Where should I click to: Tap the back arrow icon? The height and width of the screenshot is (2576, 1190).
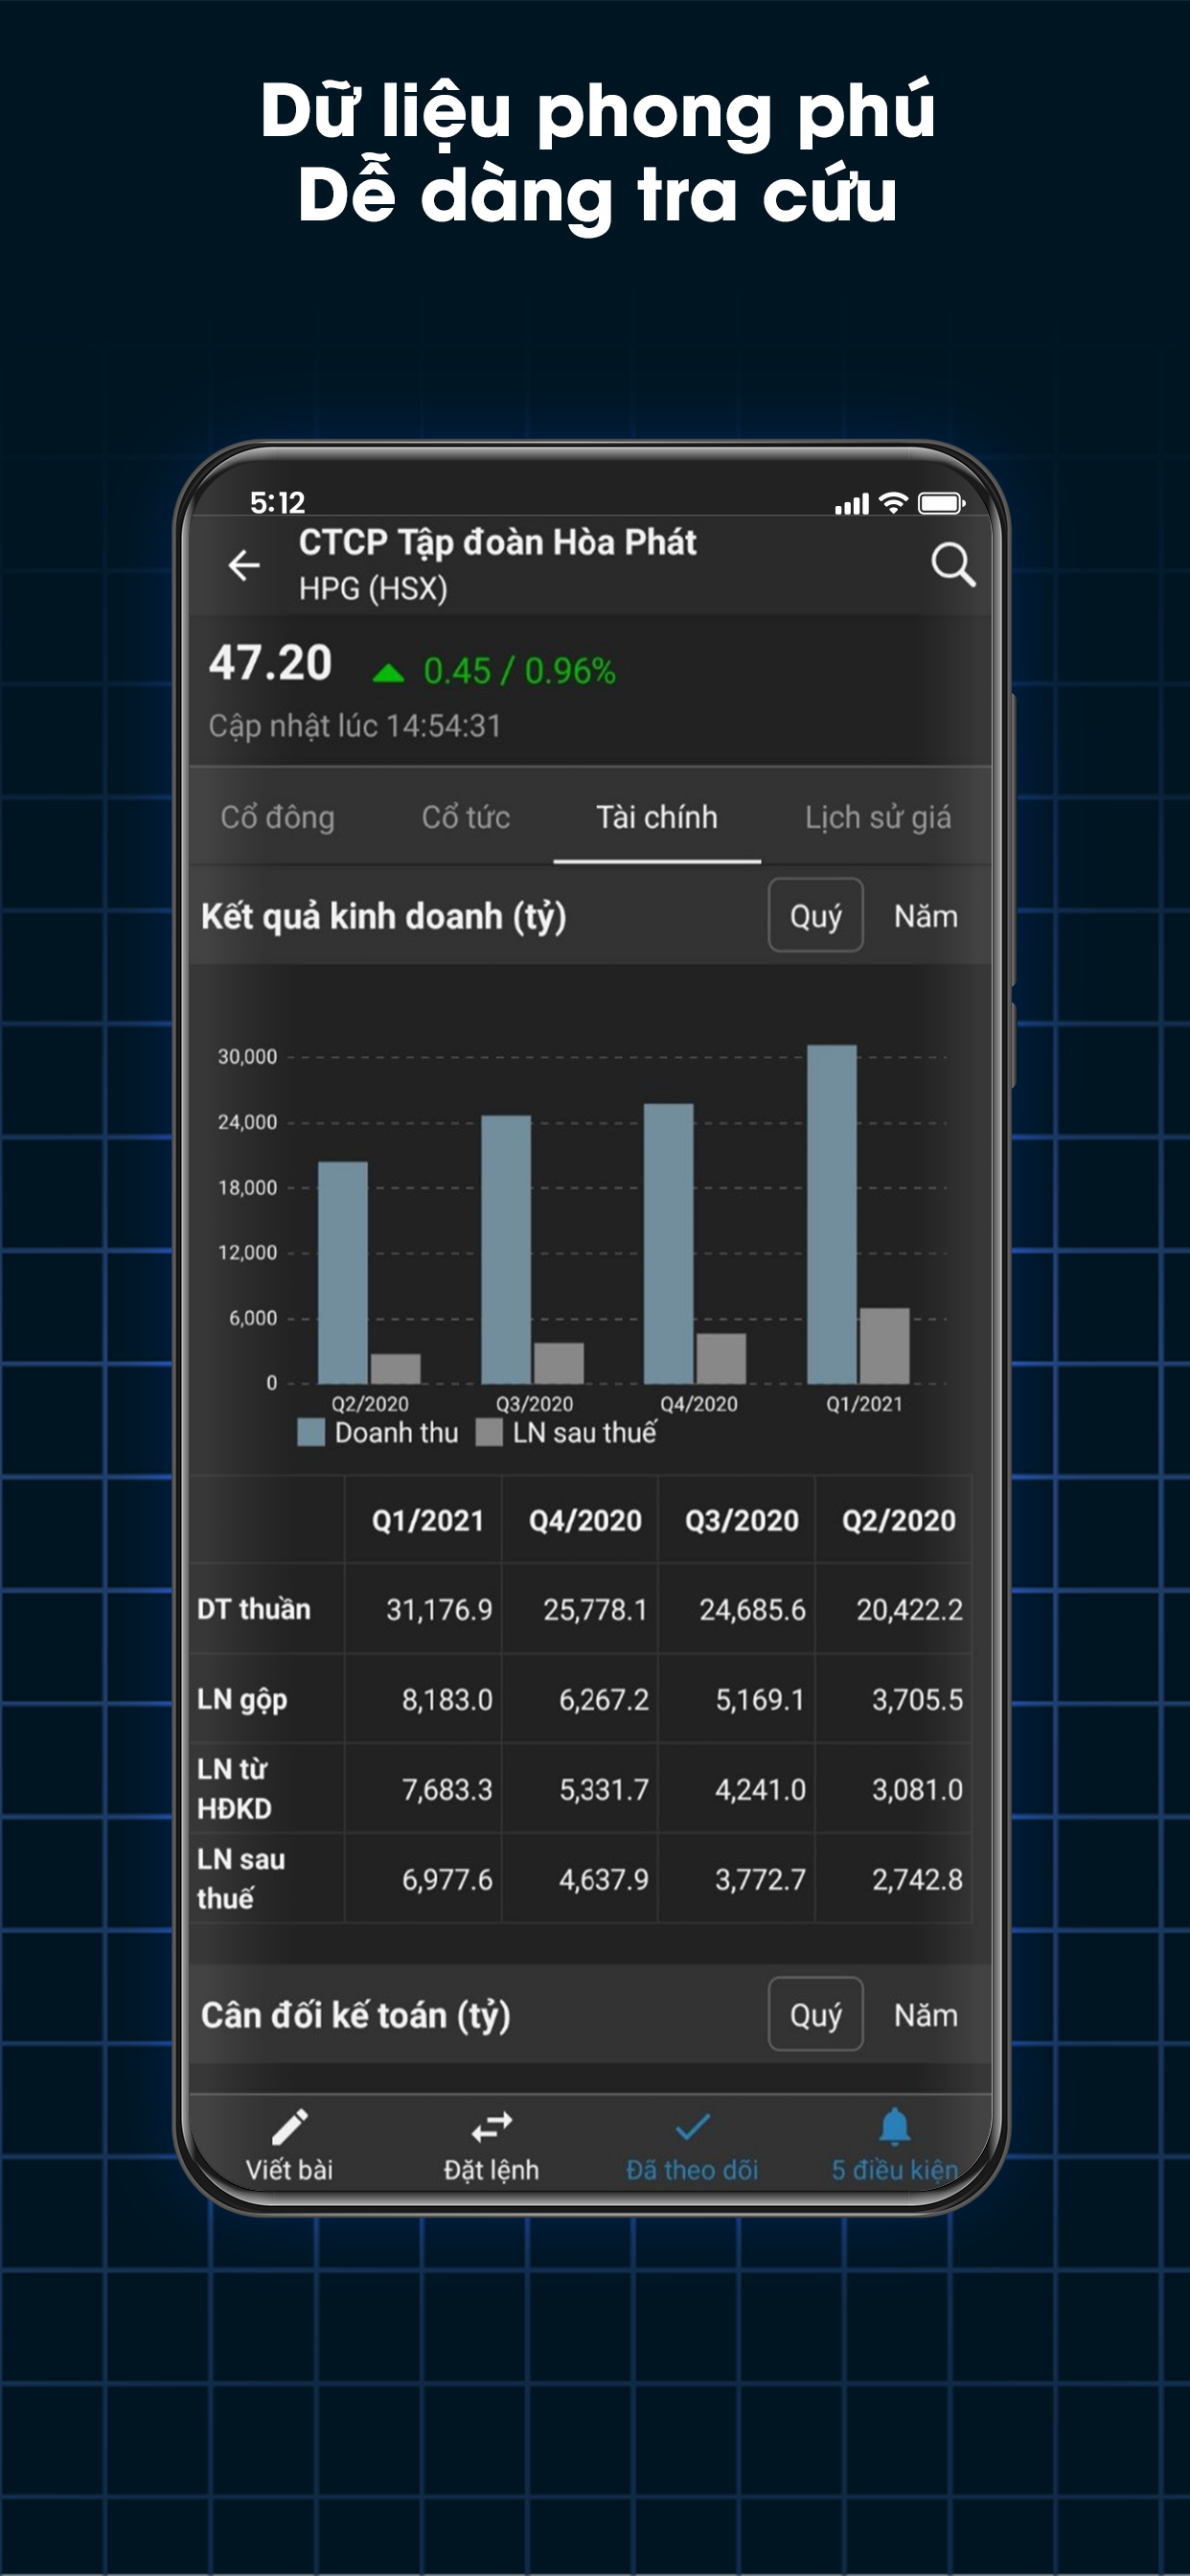click(244, 565)
